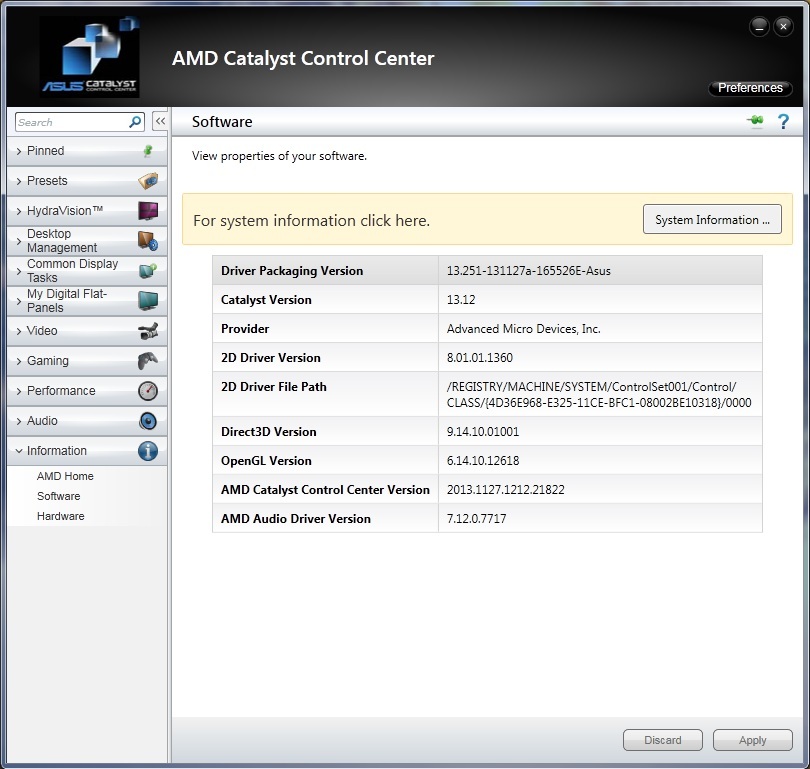Click the Common Display Tasks icon
810x769 pixels.
(148, 271)
